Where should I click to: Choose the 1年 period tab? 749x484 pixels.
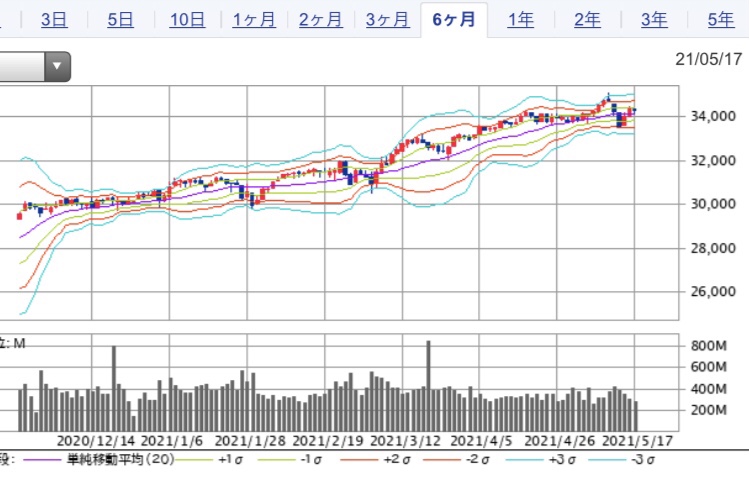[x=521, y=20]
